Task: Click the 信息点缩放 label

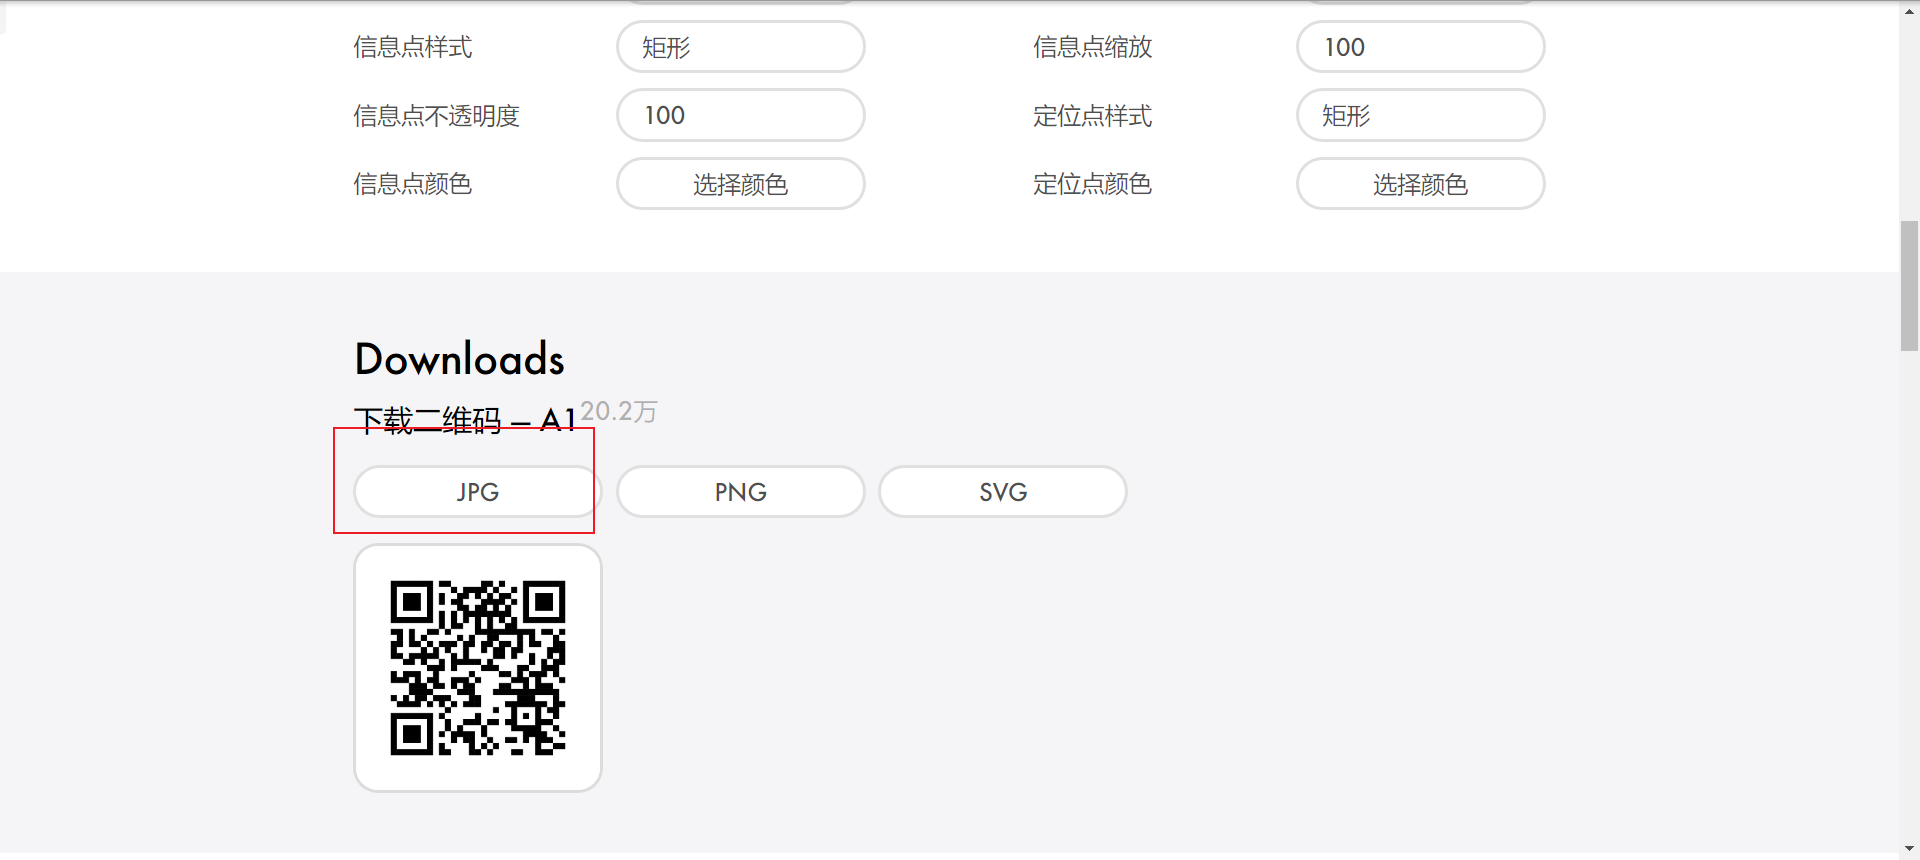Action: click(x=1092, y=47)
